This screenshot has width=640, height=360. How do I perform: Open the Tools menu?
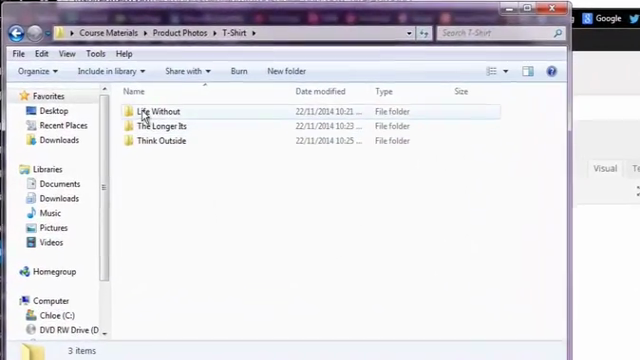96,54
